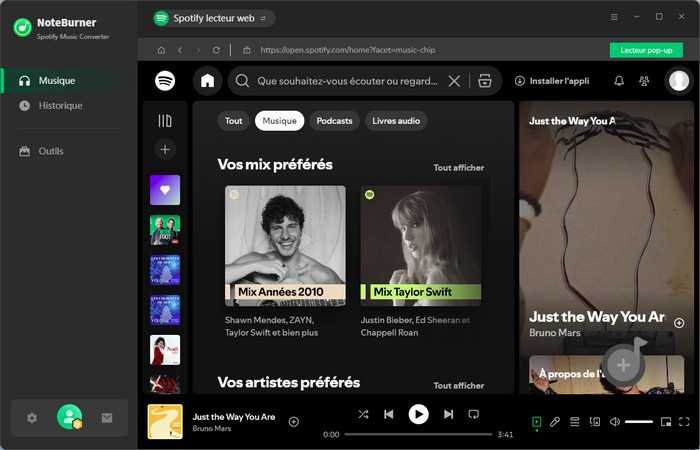Image resolution: width=700 pixels, height=450 pixels.
Task: Select the Tout filter chip
Action: 233,121
